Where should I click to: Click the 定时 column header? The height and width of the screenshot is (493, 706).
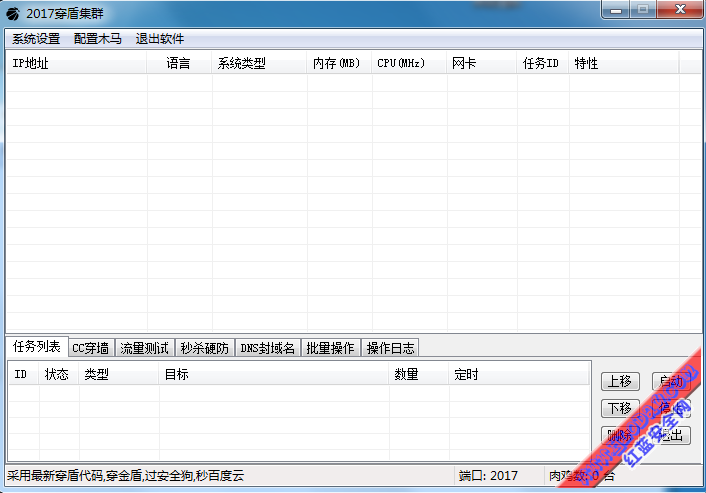519,374
